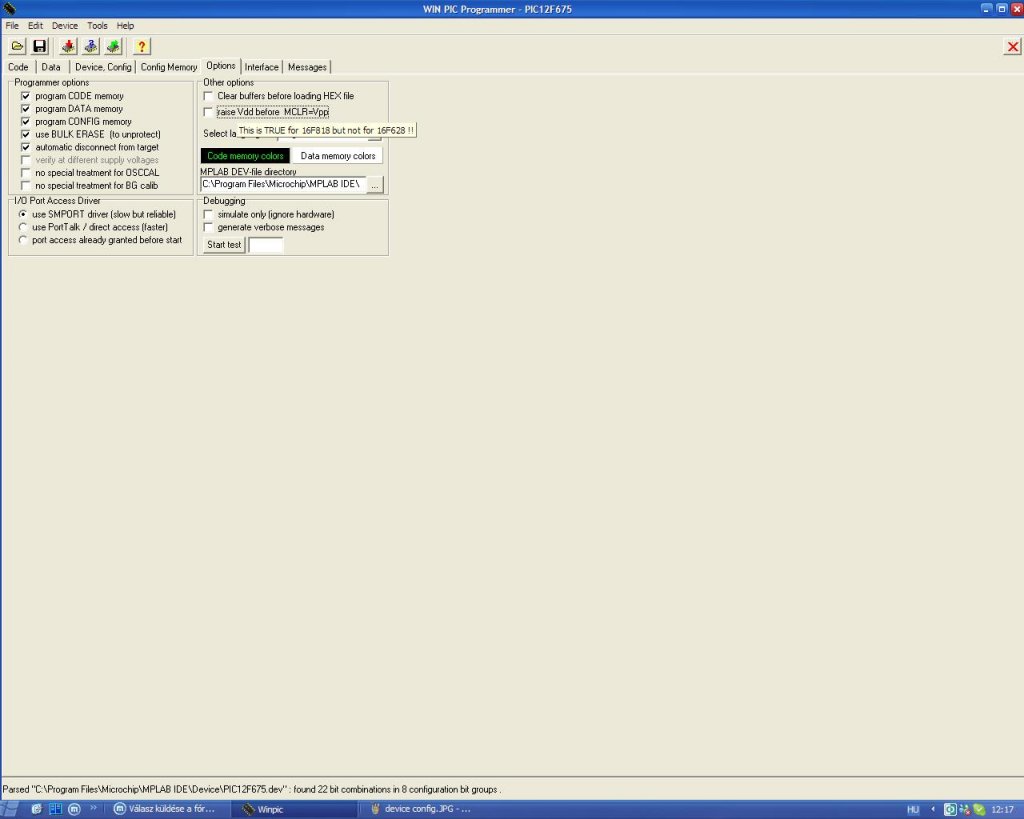
Task: Click the red-arrow Program device icon
Action: pos(68,46)
